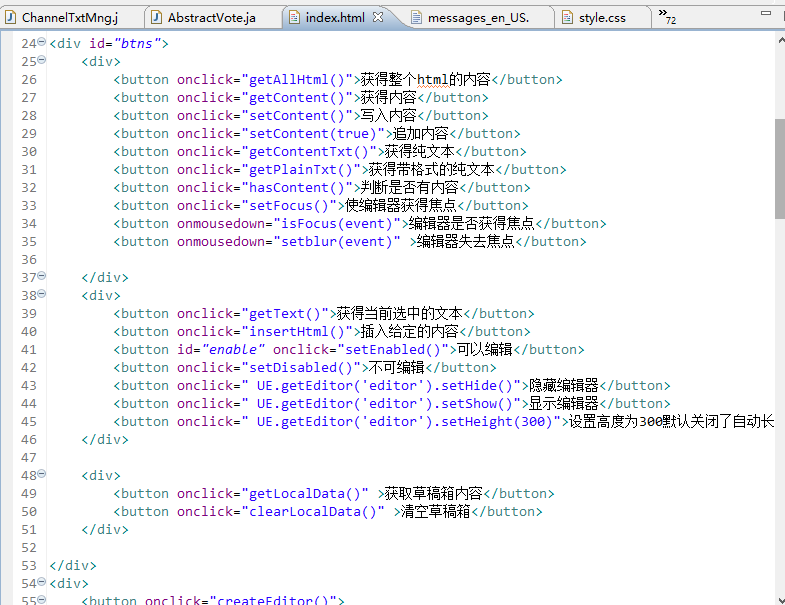Click on getLocalData() in line 49
The width and height of the screenshot is (785, 605).
tap(305, 494)
